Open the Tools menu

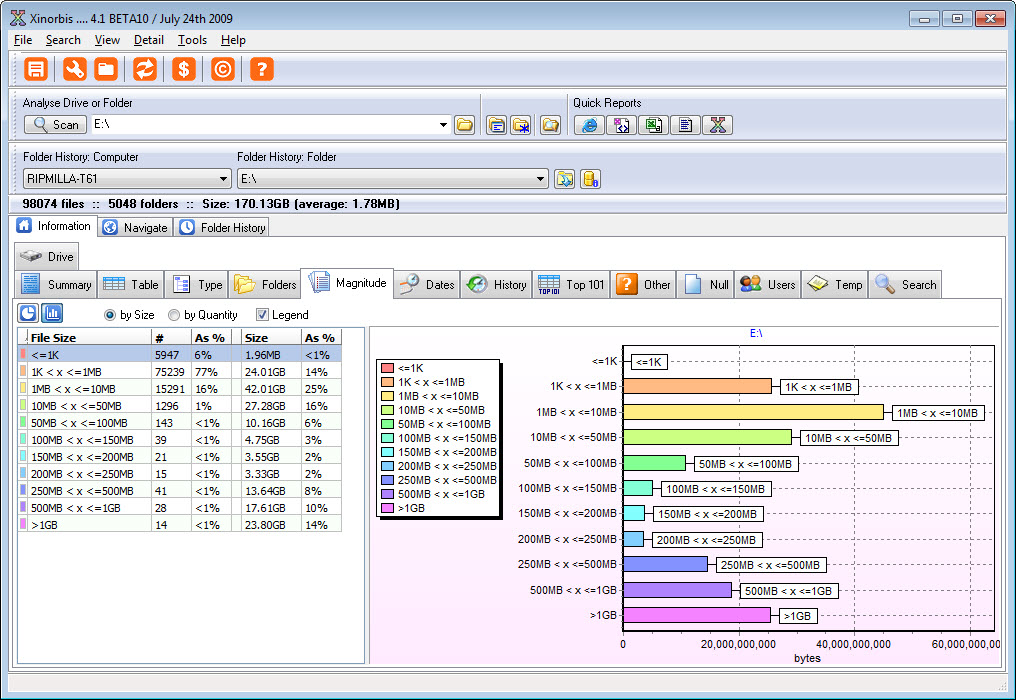192,40
